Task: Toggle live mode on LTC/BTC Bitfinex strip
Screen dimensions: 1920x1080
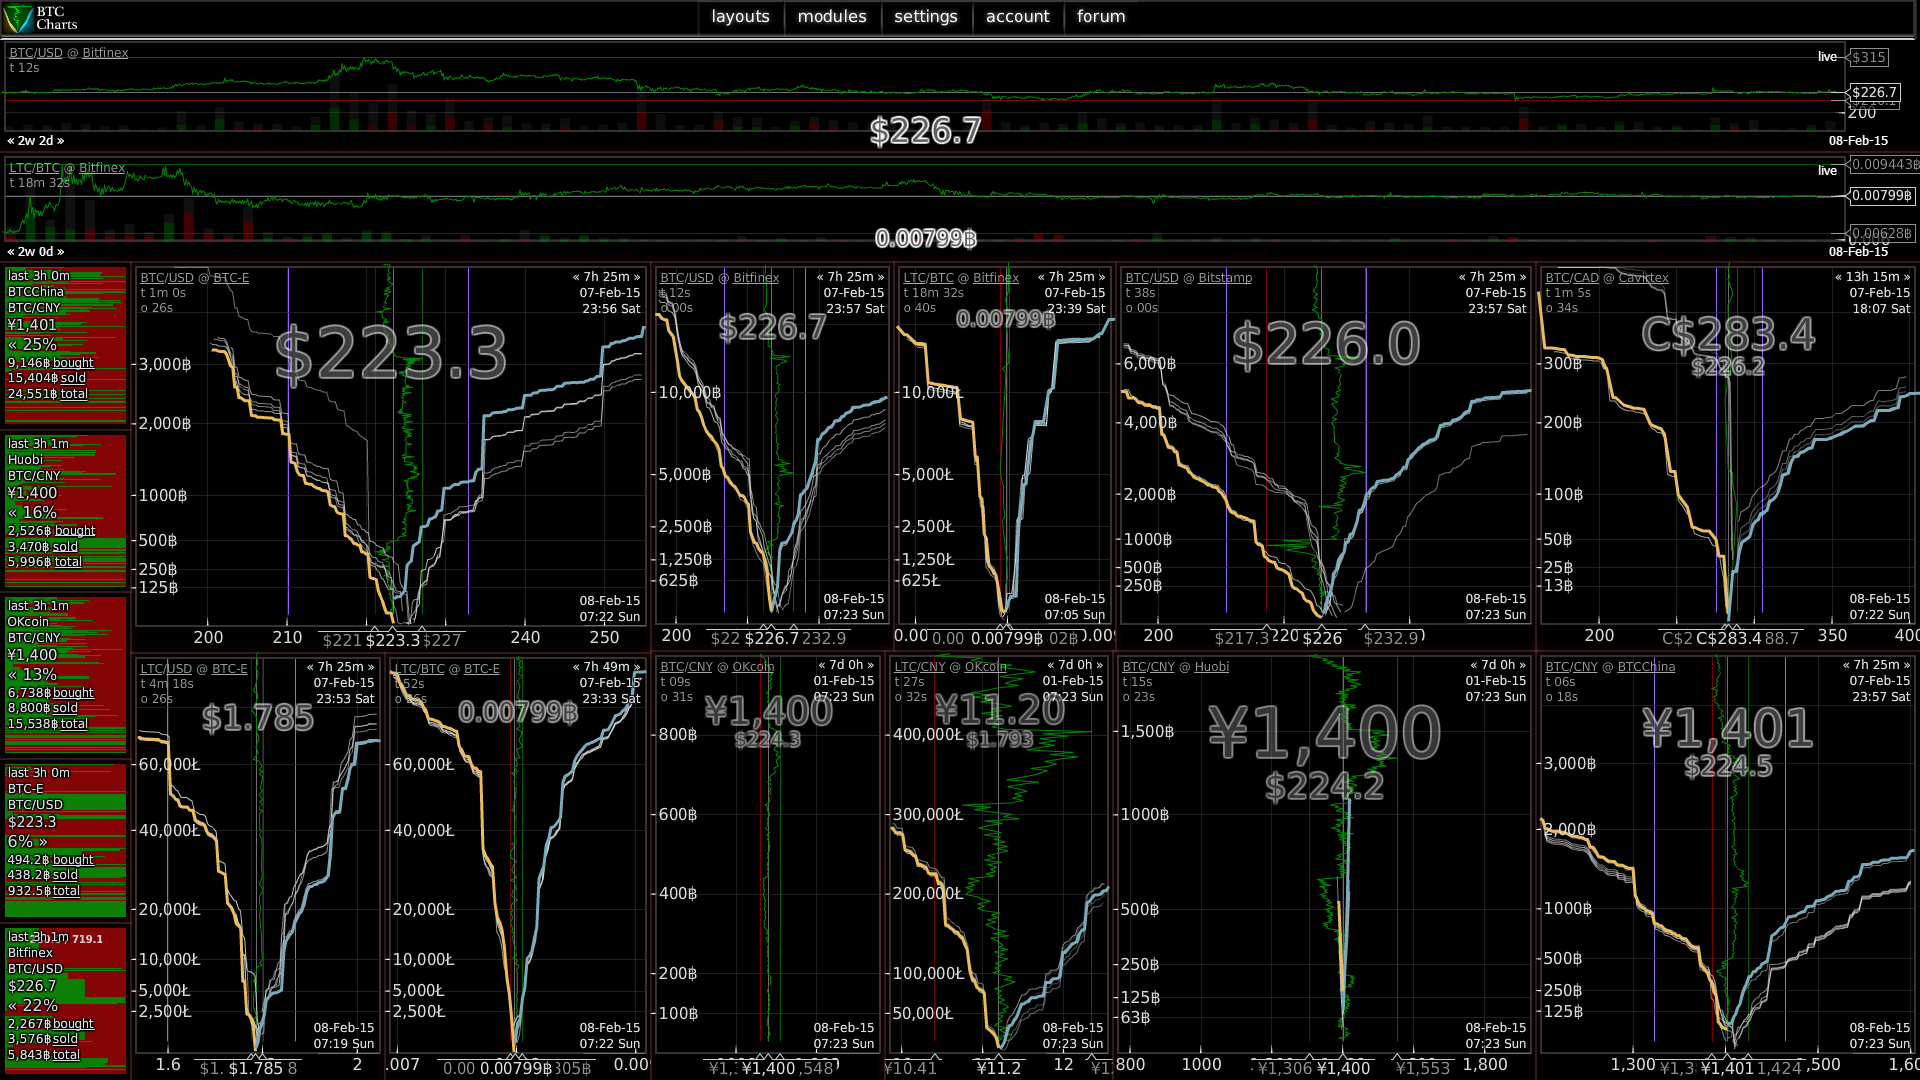Action: pos(1827,171)
